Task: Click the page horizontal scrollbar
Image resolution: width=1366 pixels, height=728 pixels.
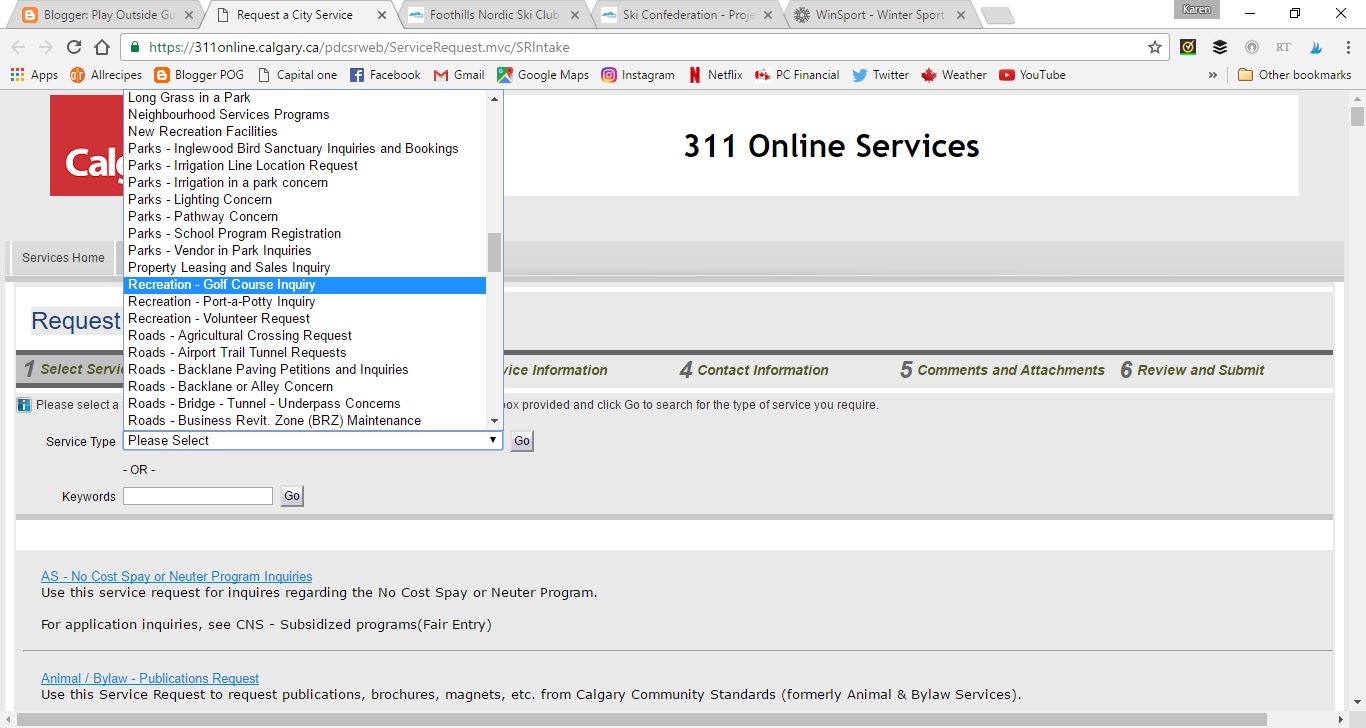Action: click(x=640, y=720)
